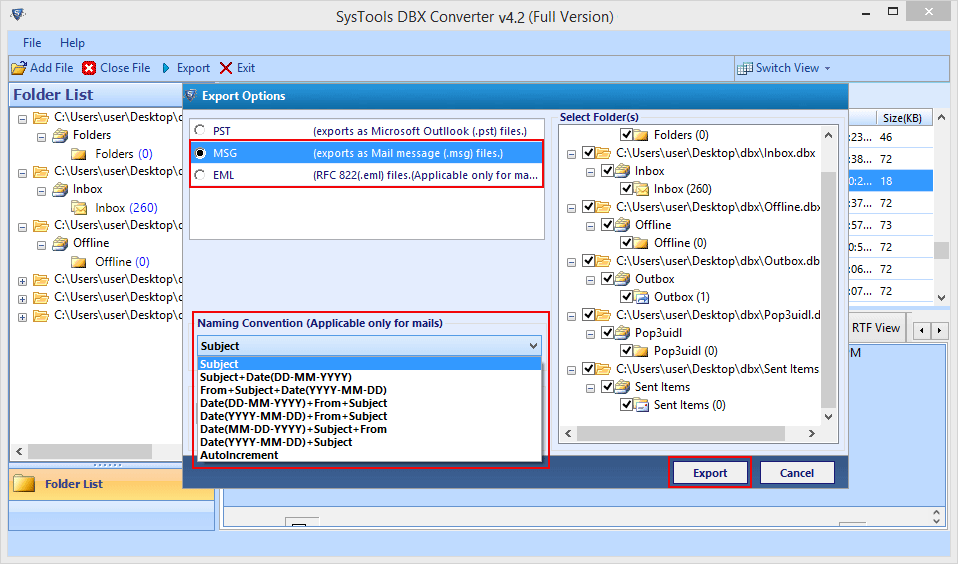This screenshot has height=564, width=958.
Task: Click the Select Folder vertical scrollbar thumb
Action: 828,289
